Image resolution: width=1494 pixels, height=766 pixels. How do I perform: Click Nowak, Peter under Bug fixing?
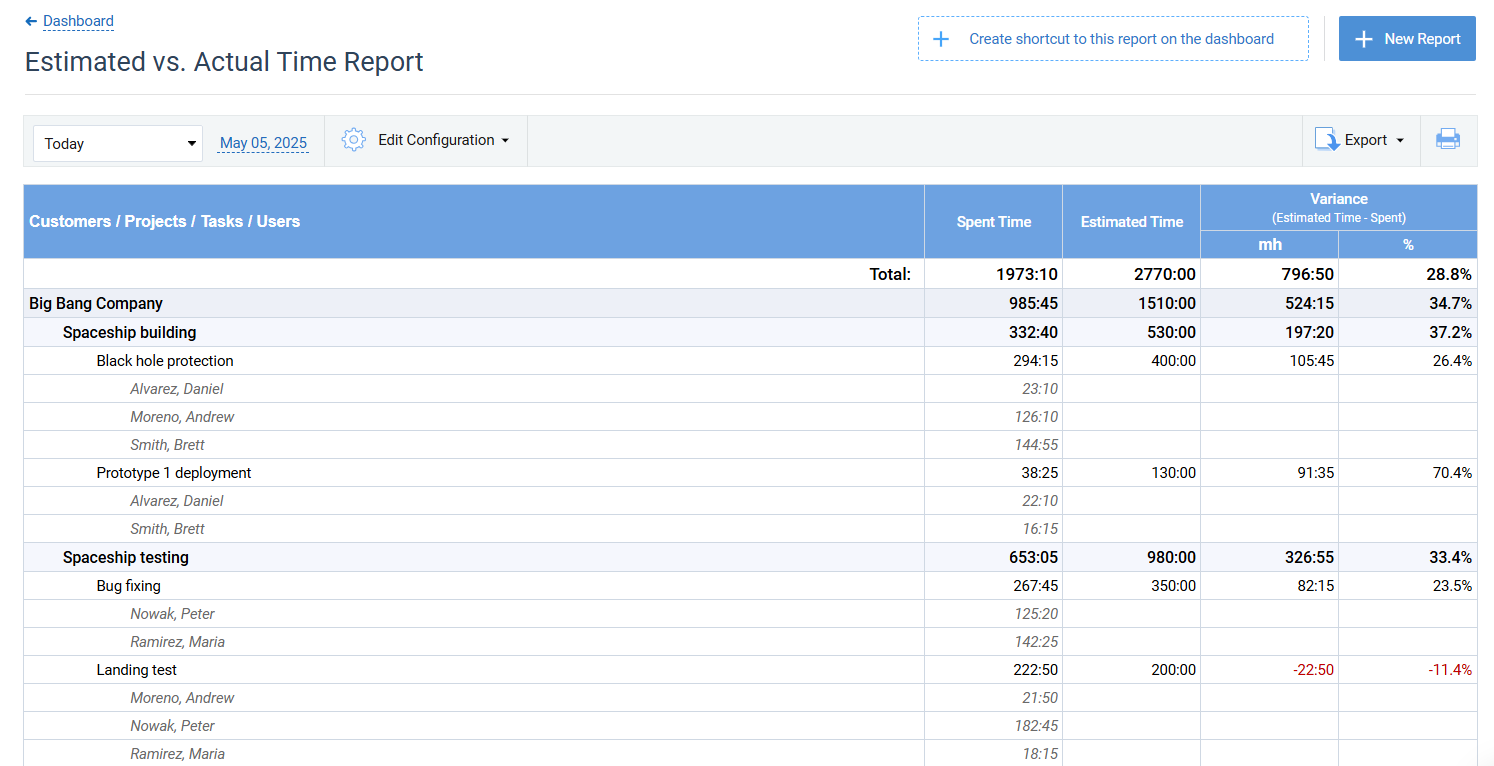pyautogui.click(x=172, y=614)
